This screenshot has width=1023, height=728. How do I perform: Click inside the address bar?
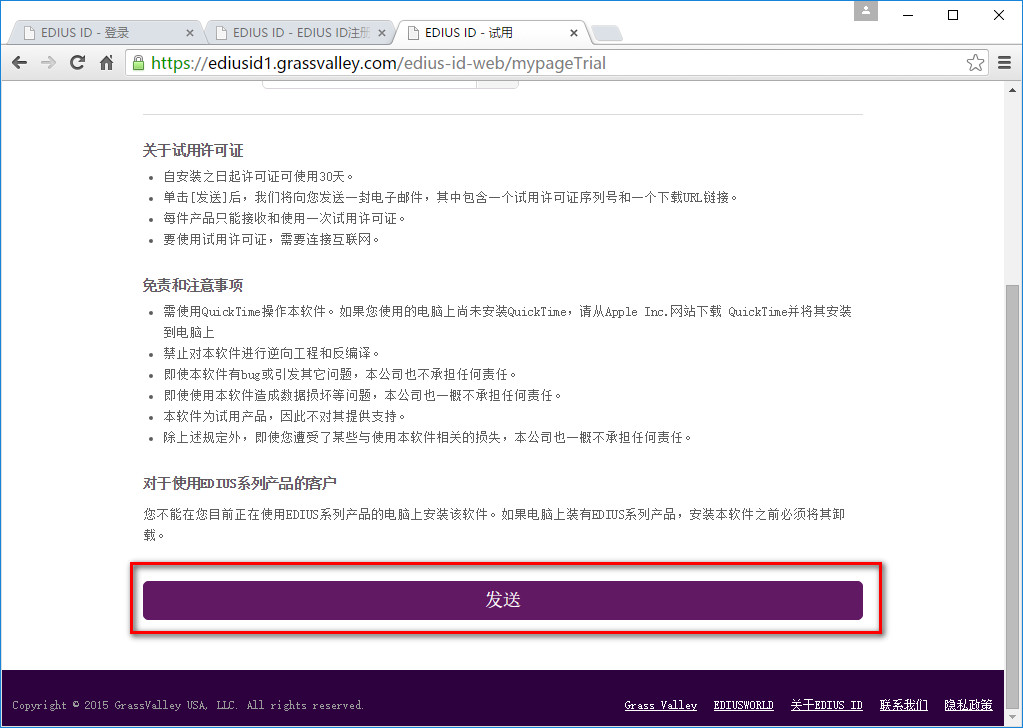tap(500, 62)
